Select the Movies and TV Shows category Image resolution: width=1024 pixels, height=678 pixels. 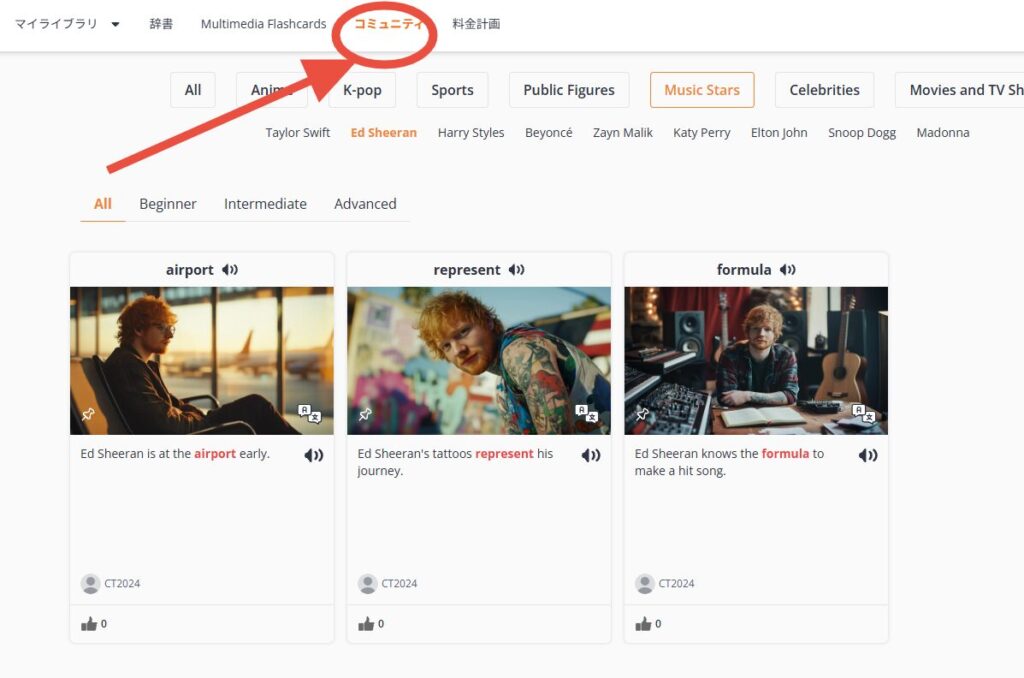coord(959,90)
